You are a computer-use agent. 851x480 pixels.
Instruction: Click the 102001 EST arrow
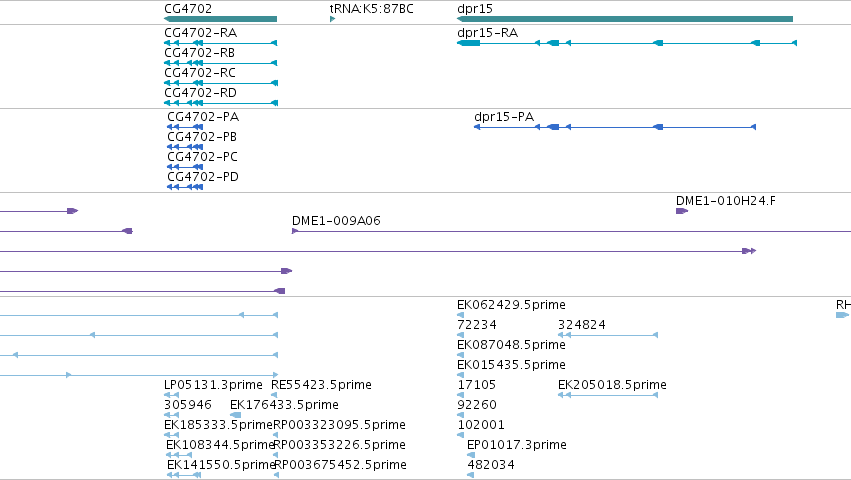click(461, 435)
